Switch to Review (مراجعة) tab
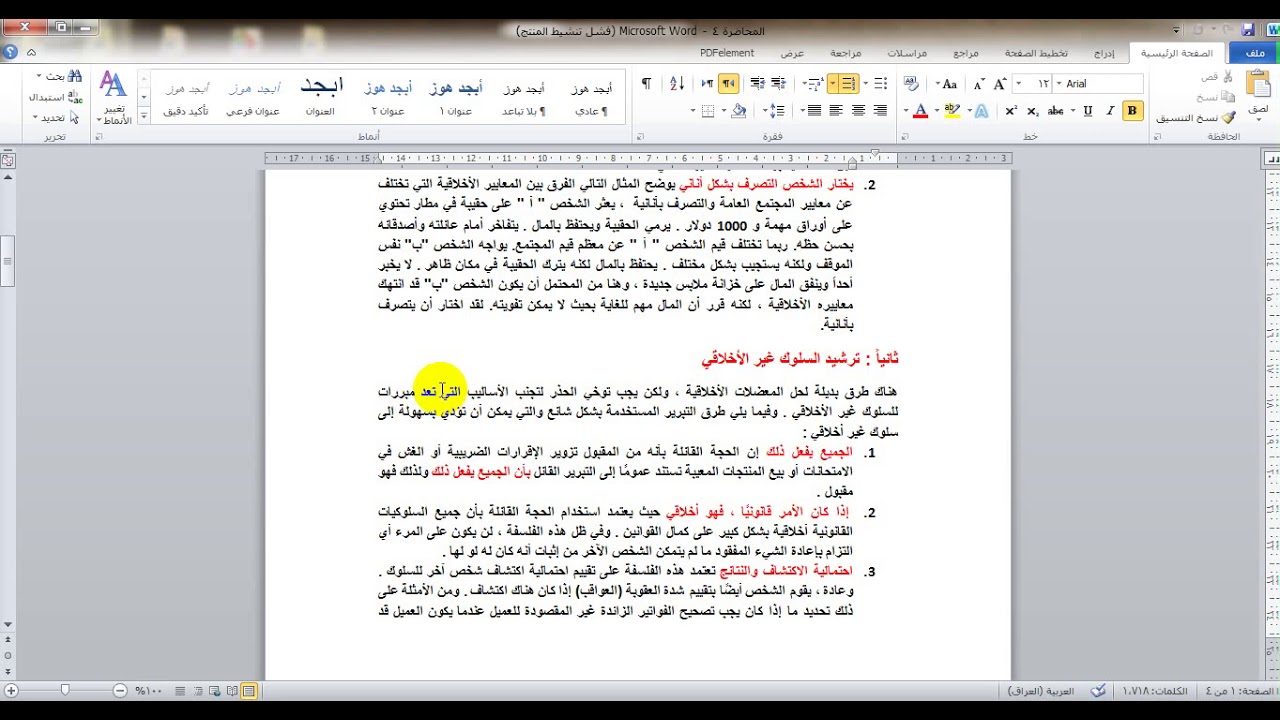Image resolution: width=1280 pixels, height=720 pixels. point(845,53)
